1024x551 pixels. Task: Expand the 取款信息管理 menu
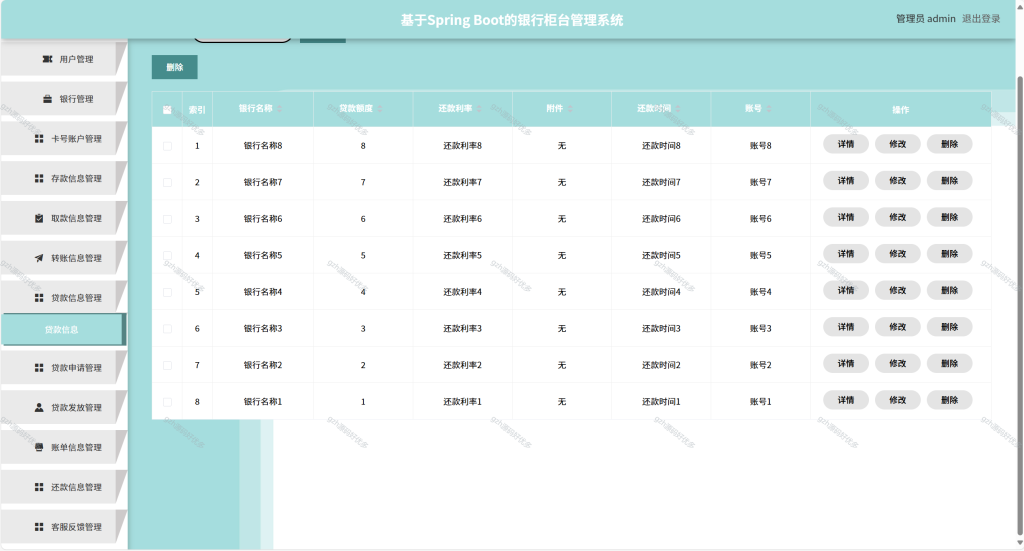tap(63, 219)
